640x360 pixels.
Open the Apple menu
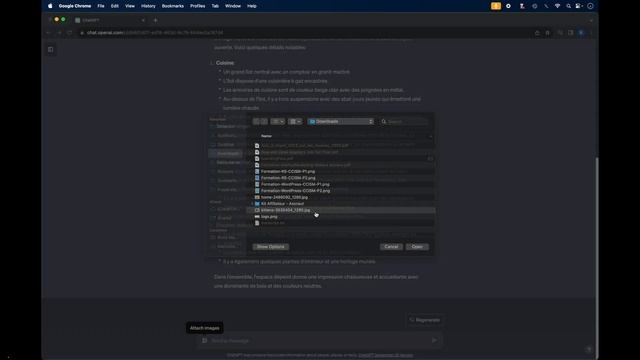click(x=50, y=6)
